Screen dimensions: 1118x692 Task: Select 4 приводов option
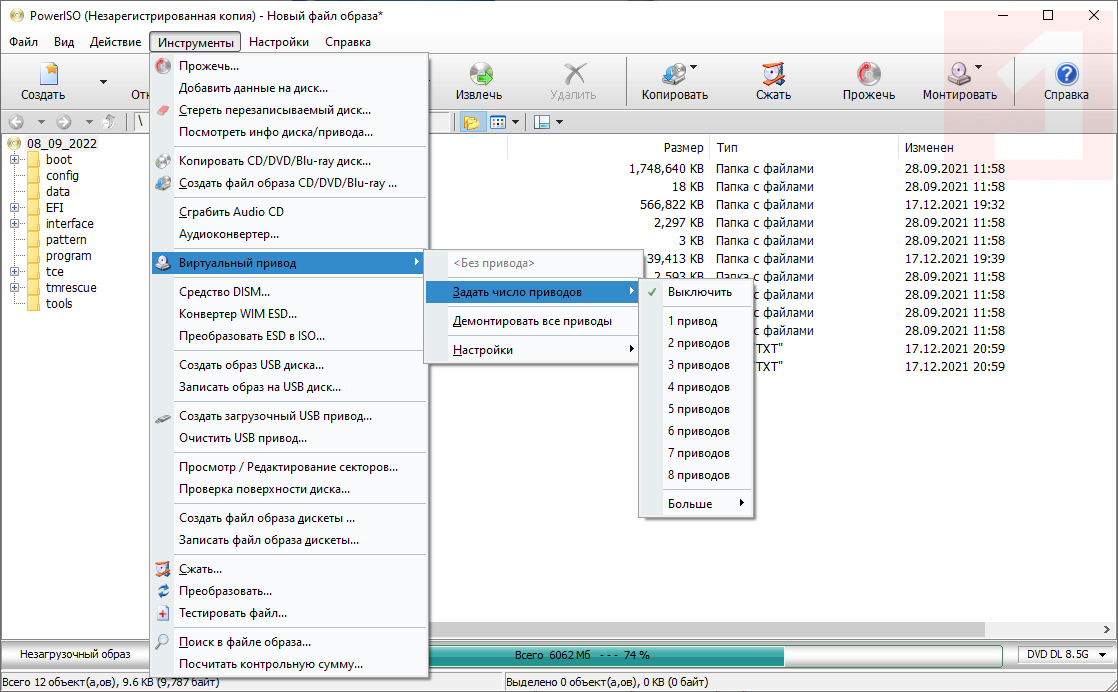tap(696, 388)
